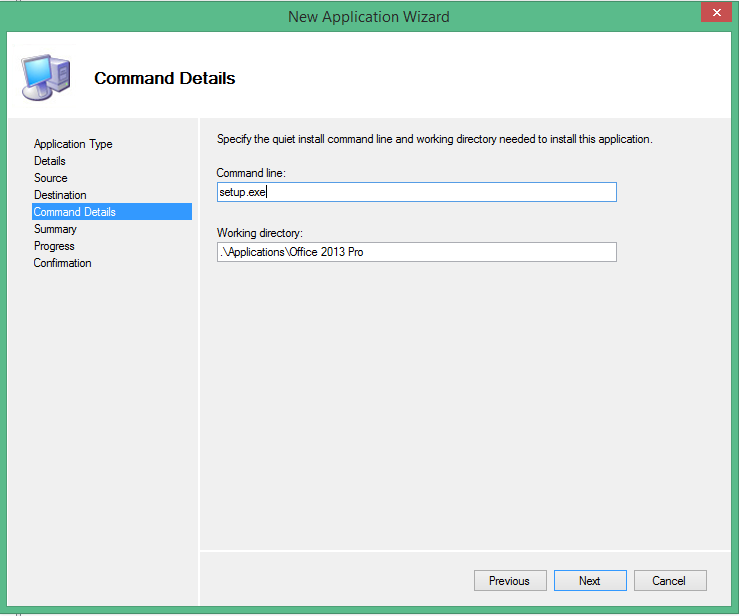
Task: Select Application Type step in sidebar
Action: click(73, 144)
